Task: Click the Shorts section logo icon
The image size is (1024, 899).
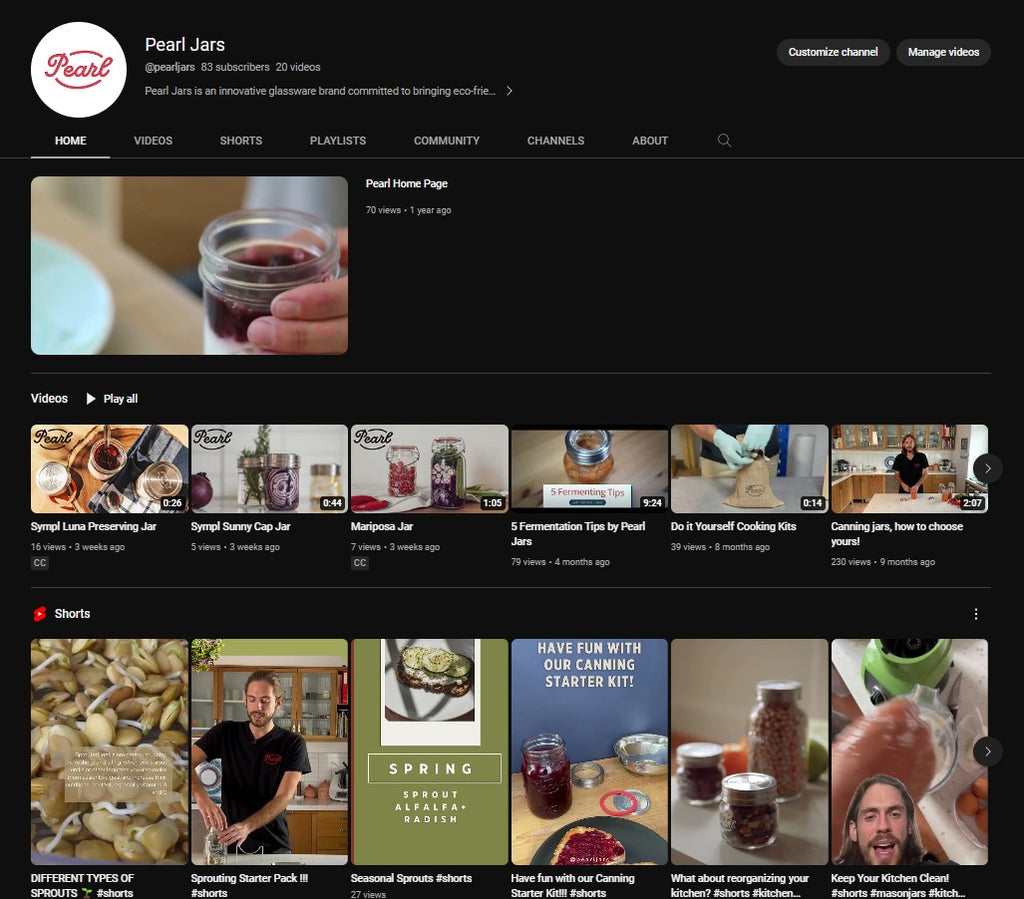Action: pos(40,614)
